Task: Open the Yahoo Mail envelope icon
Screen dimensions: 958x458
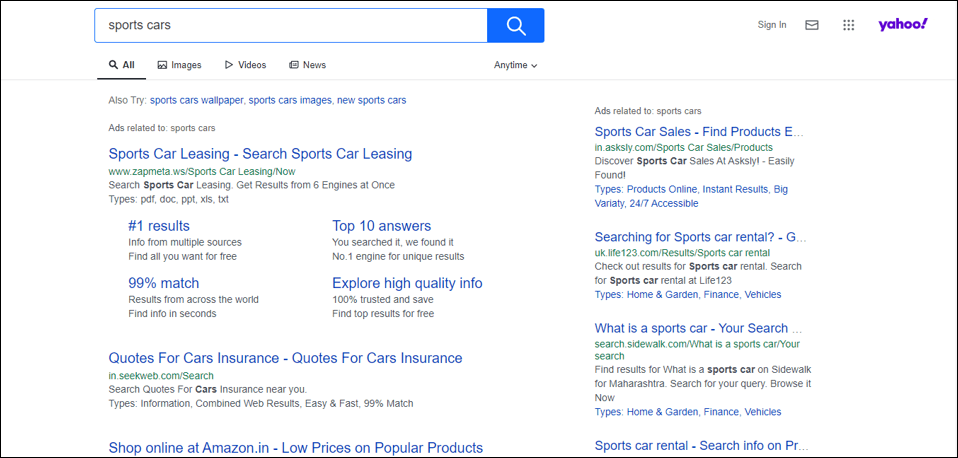Action: 812,25
